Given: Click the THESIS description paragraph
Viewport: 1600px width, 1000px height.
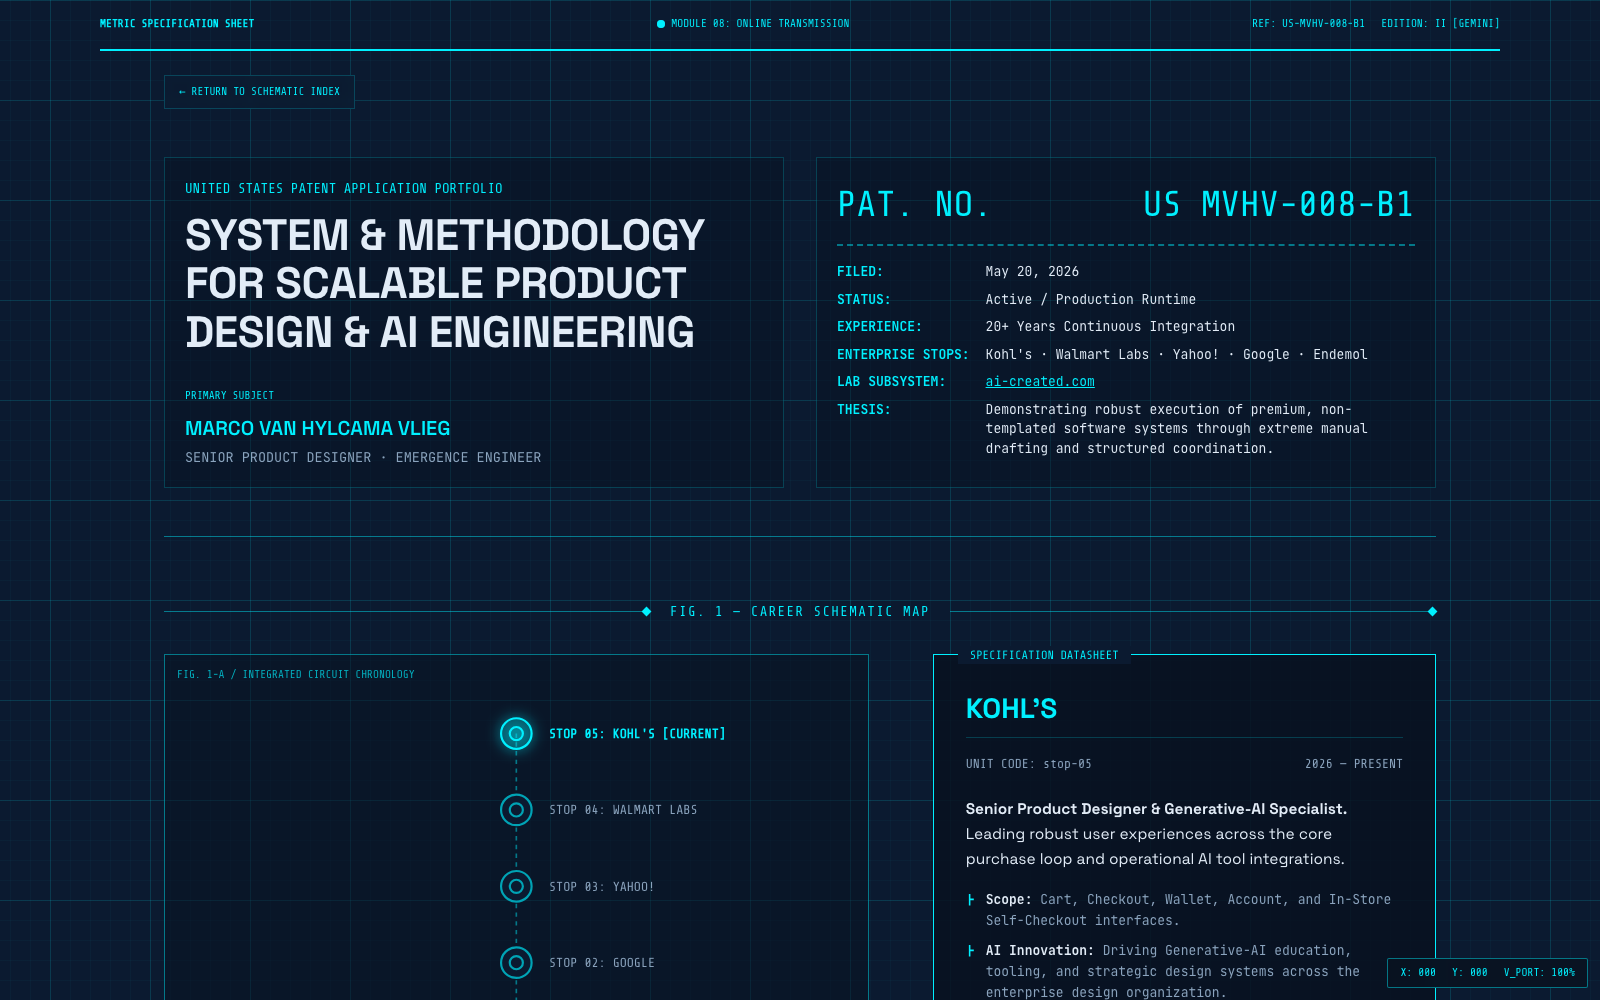Looking at the screenshot, I should [x=1176, y=429].
